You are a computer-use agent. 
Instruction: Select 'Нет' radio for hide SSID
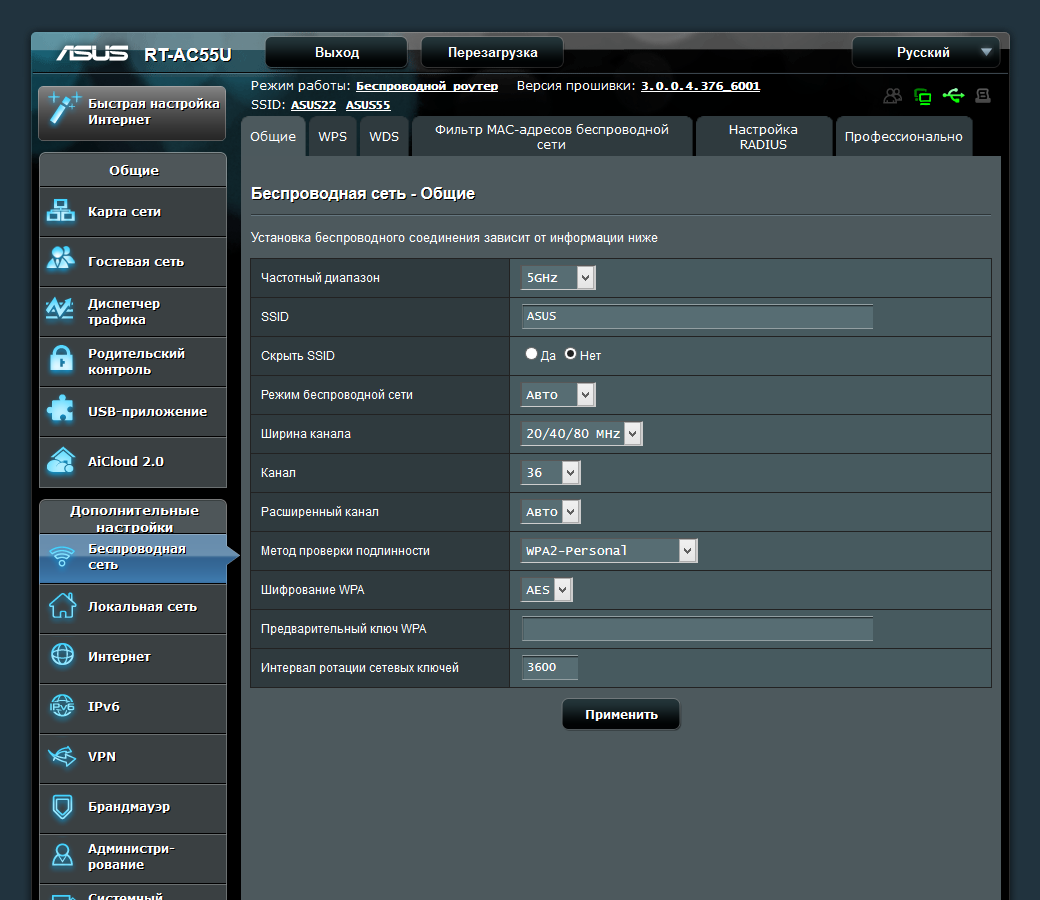coord(571,354)
